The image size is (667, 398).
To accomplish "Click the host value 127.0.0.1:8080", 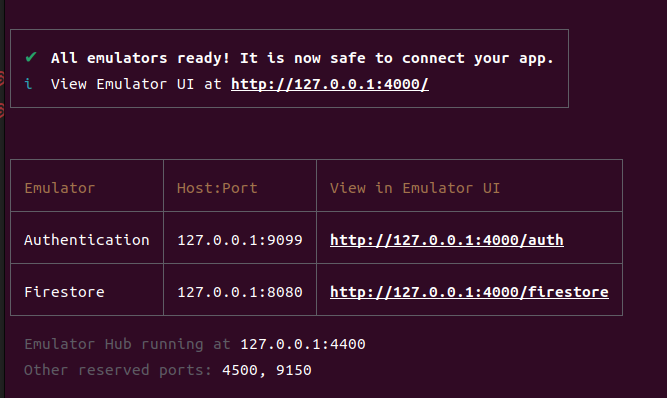I will coord(239,292).
